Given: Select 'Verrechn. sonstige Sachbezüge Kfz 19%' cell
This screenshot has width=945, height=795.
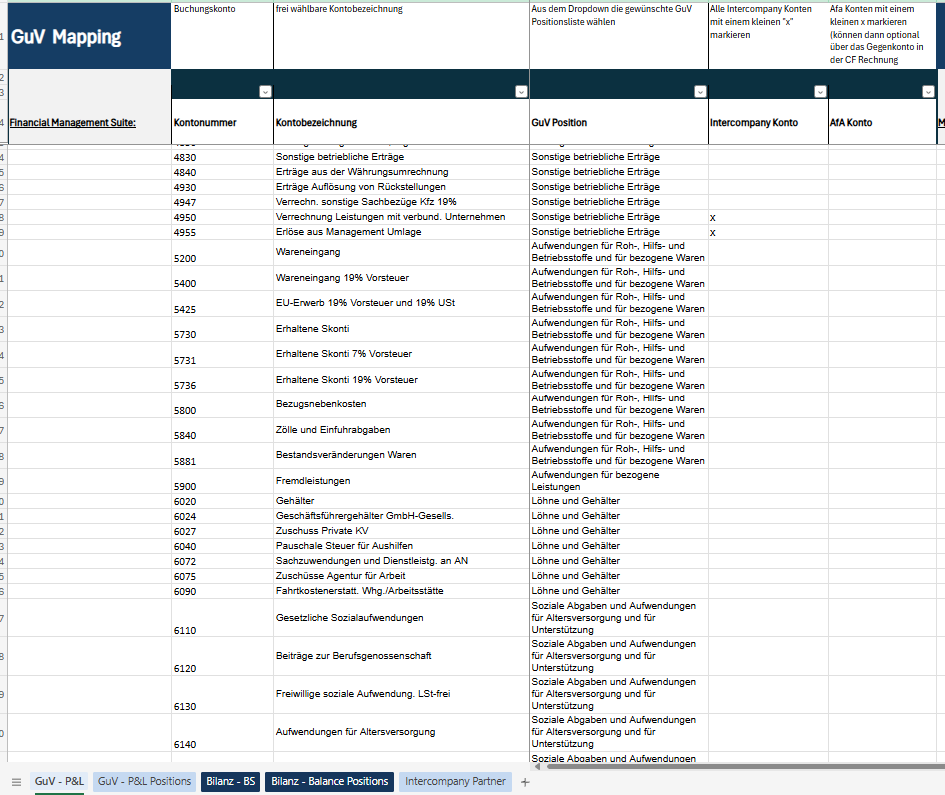Looking at the screenshot, I should (x=401, y=203).
